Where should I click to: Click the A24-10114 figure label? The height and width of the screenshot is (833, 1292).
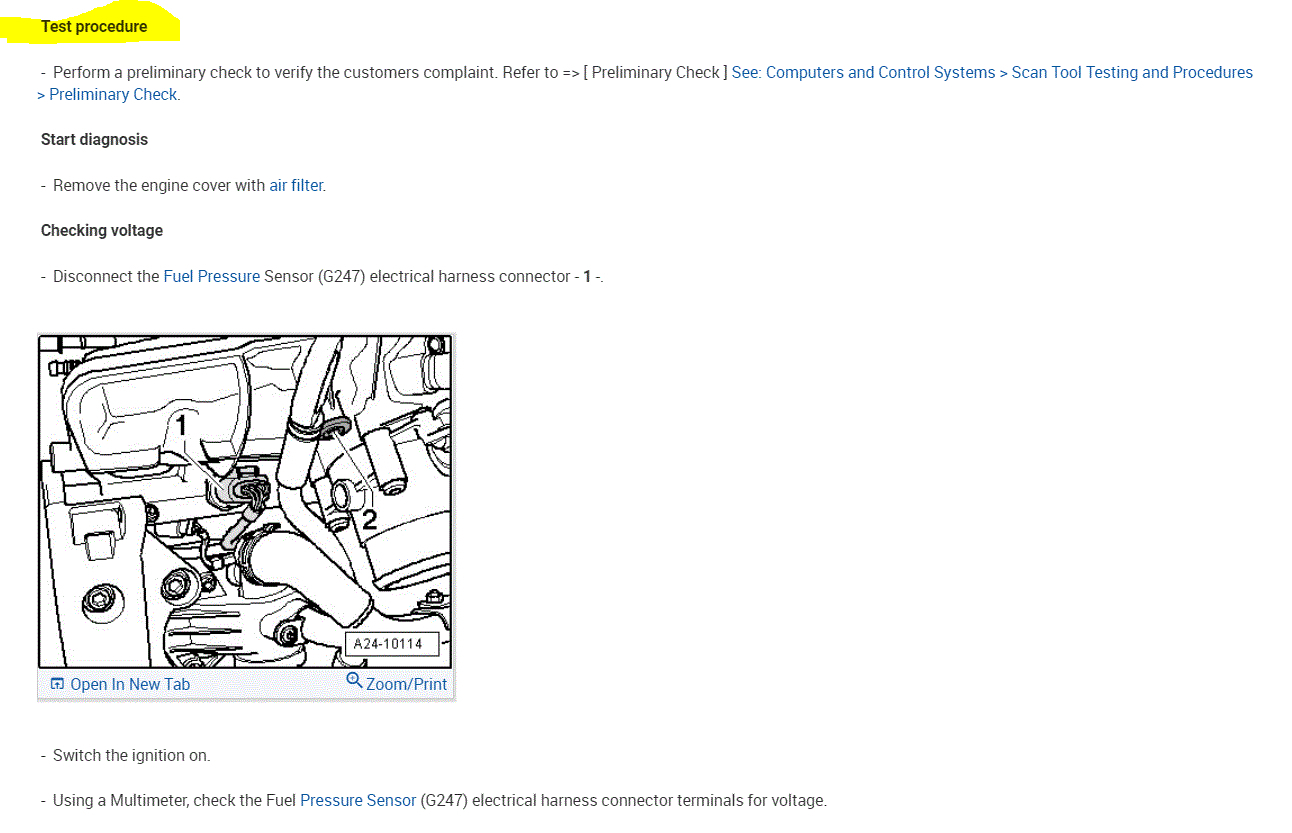(389, 644)
